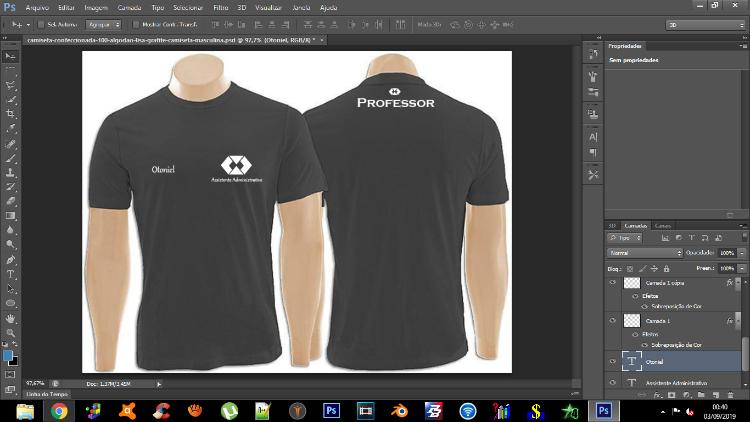This screenshot has height=422, width=750.
Task: Enable Mostrar Contr. Transf. checkbox
Action: [x=136, y=24]
